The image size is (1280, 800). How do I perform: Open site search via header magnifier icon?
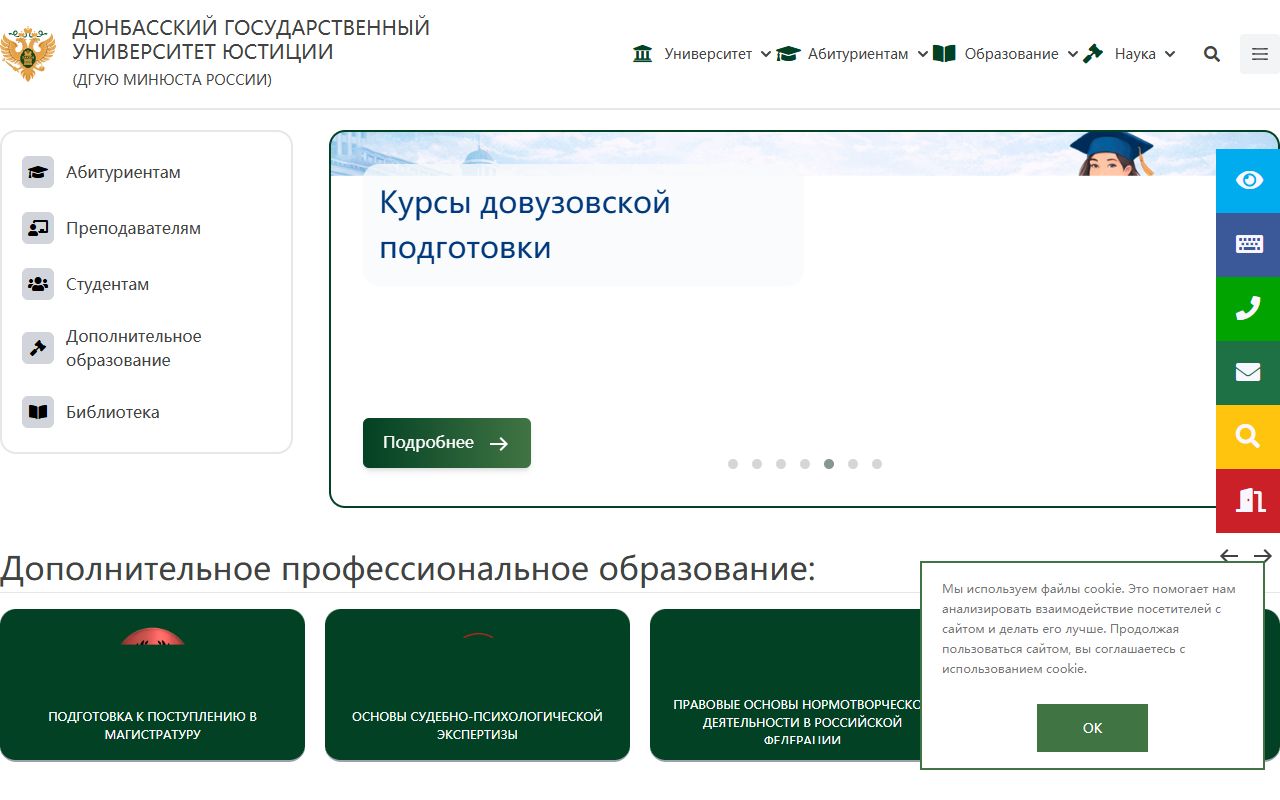click(1212, 54)
